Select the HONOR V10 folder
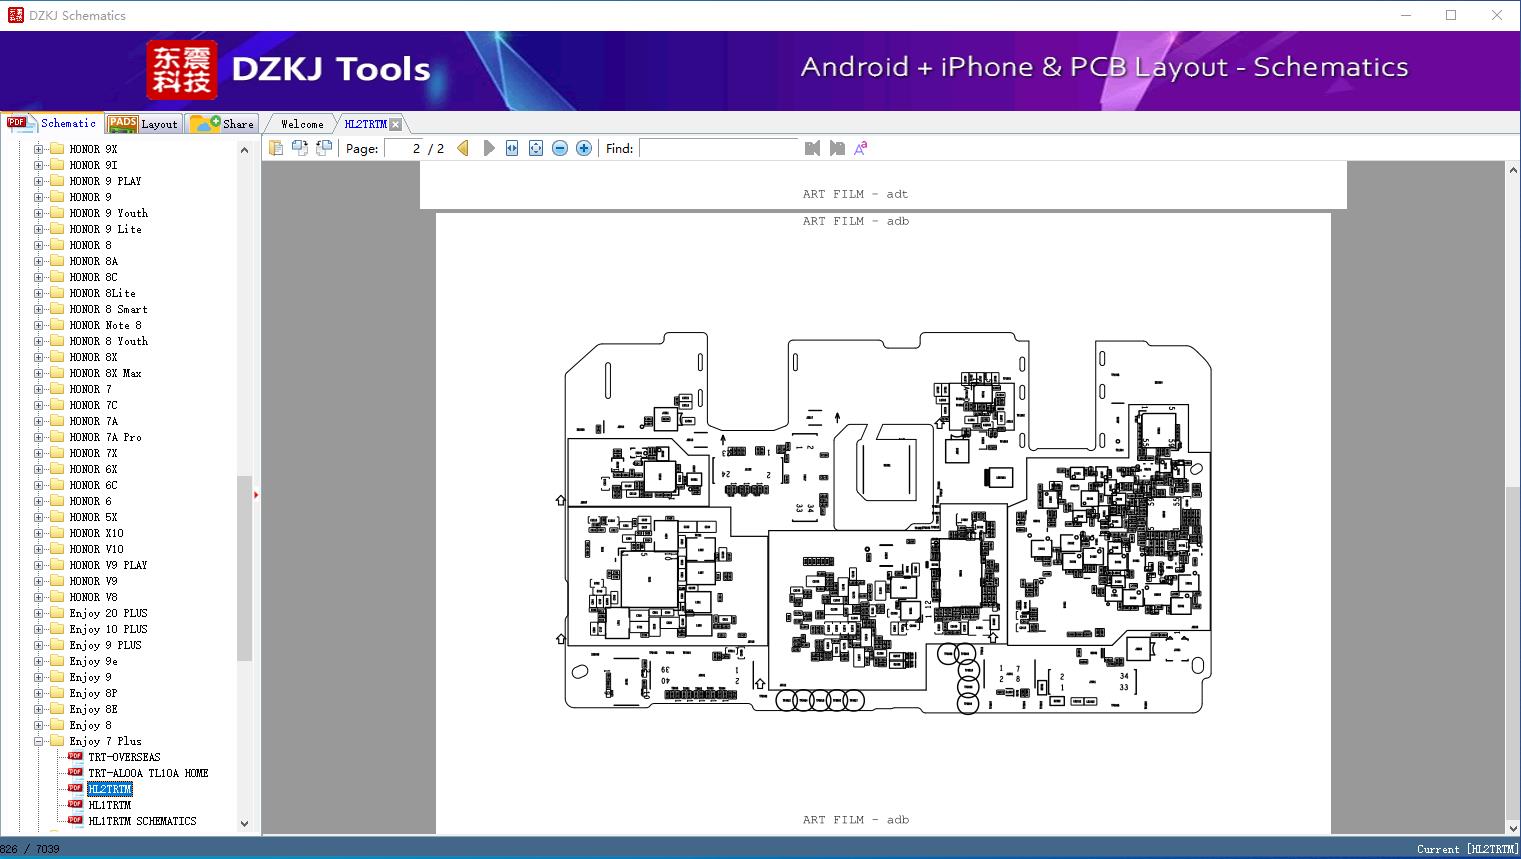Image resolution: width=1521 pixels, height=859 pixels. tap(96, 549)
